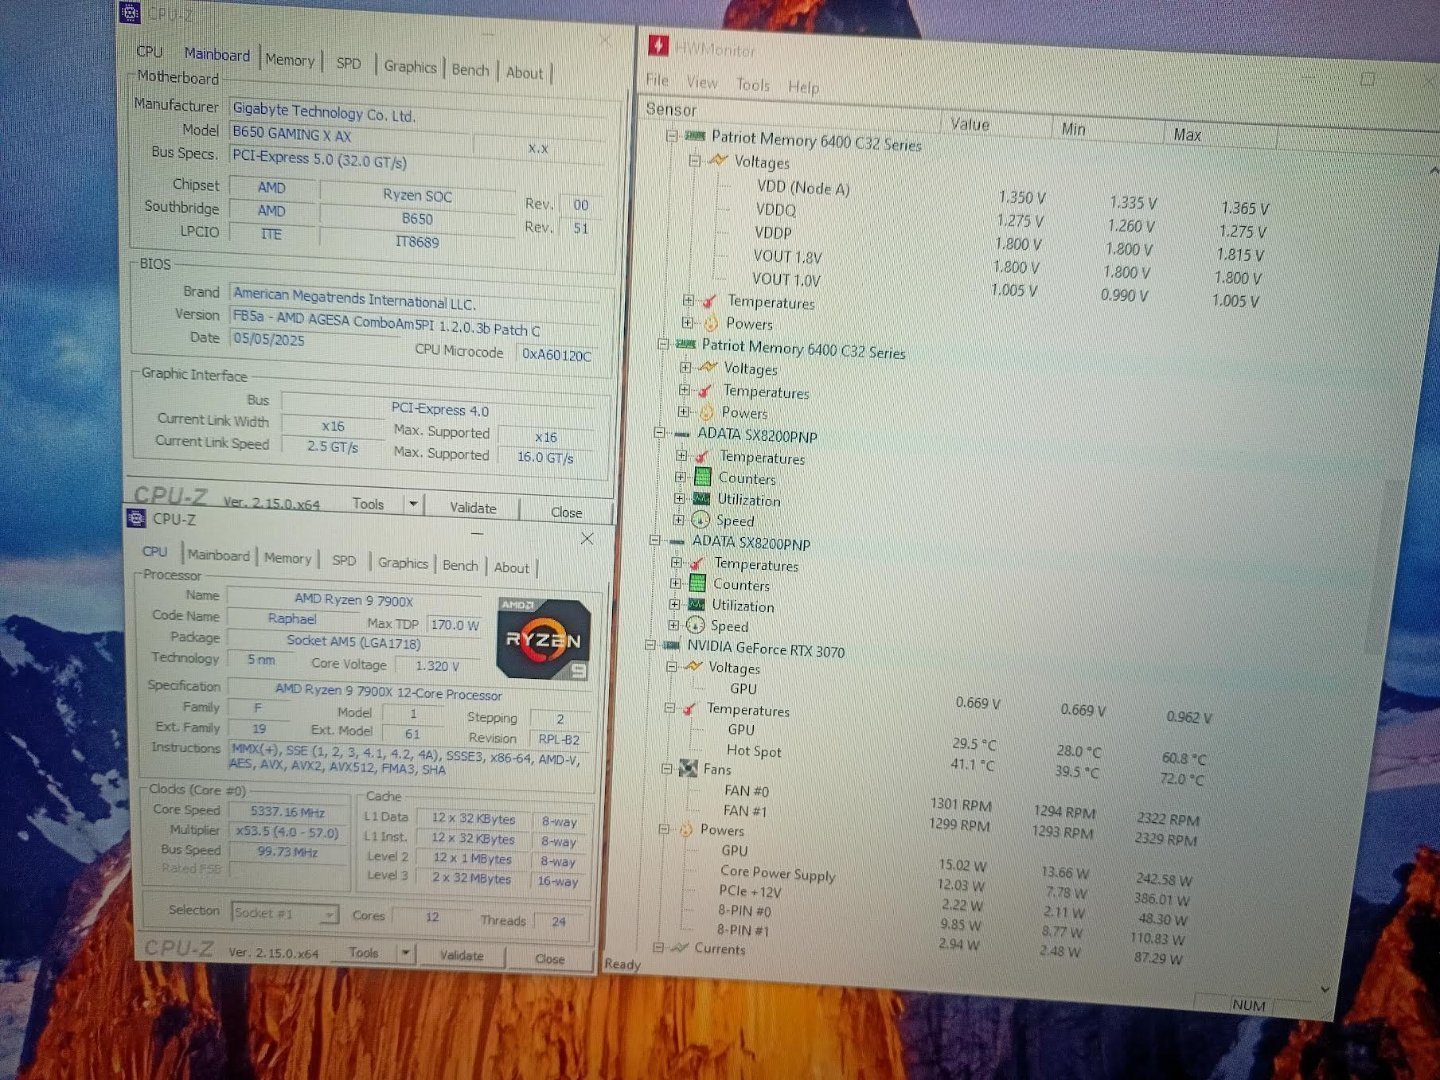
Task: Click Fans icon under NVIDIA GeForce RTX 3070
Action: 688,768
